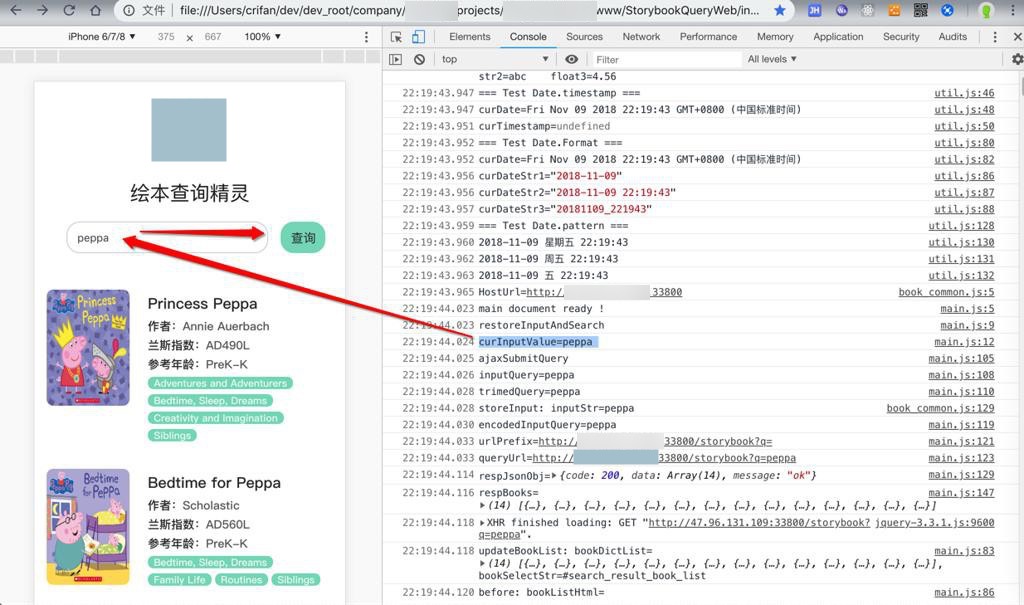Click the Adventures and Adventurers tag
Viewport: 1024px width, 605px height.
[x=220, y=383]
